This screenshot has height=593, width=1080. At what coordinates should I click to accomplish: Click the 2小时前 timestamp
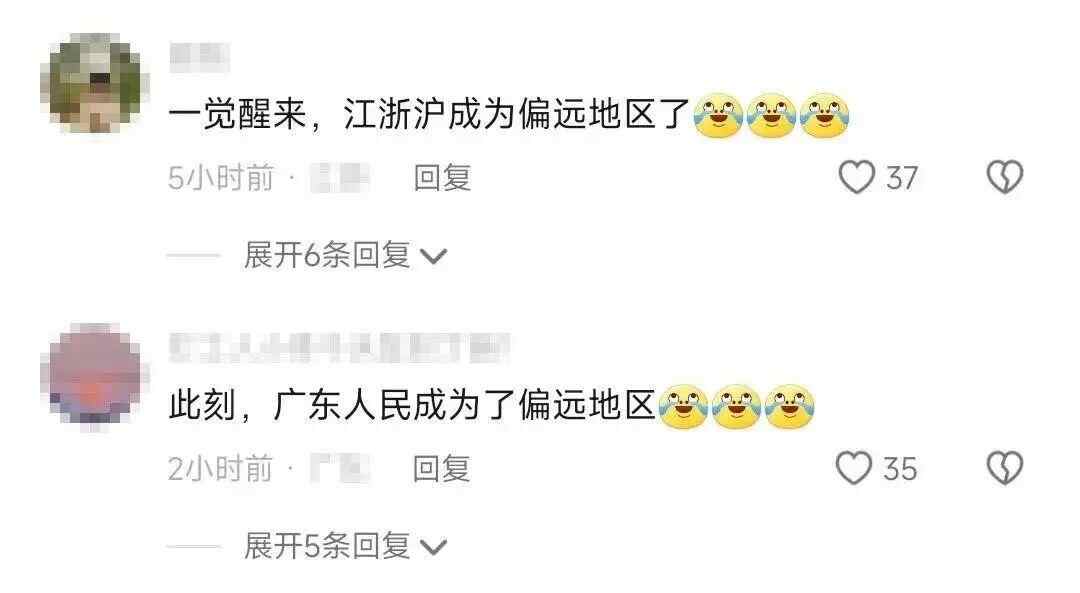tap(220, 470)
